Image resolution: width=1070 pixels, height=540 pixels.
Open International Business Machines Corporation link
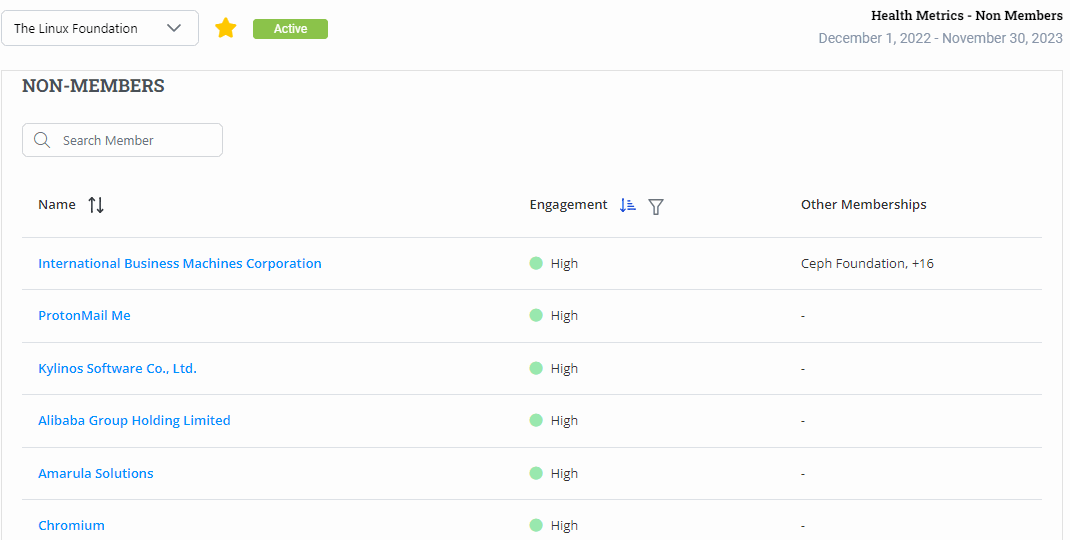(x=180, y=263)
